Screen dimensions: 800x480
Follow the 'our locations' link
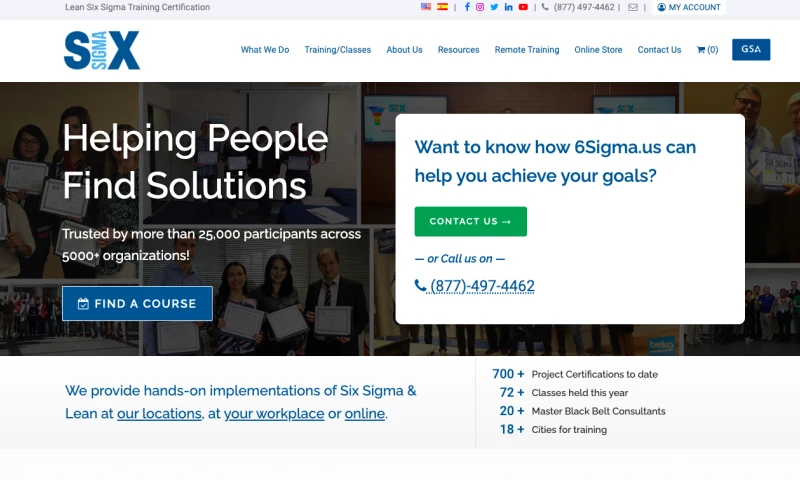click(x=159, y=413)
